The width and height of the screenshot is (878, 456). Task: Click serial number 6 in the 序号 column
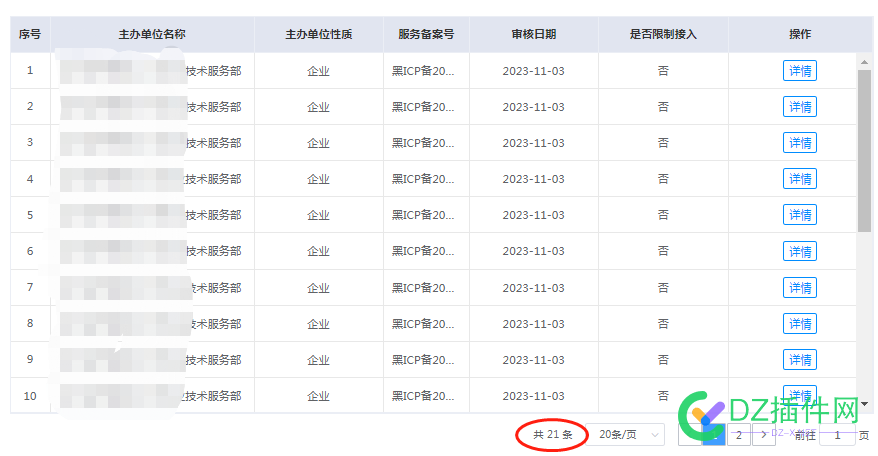(x=30, y=251)
